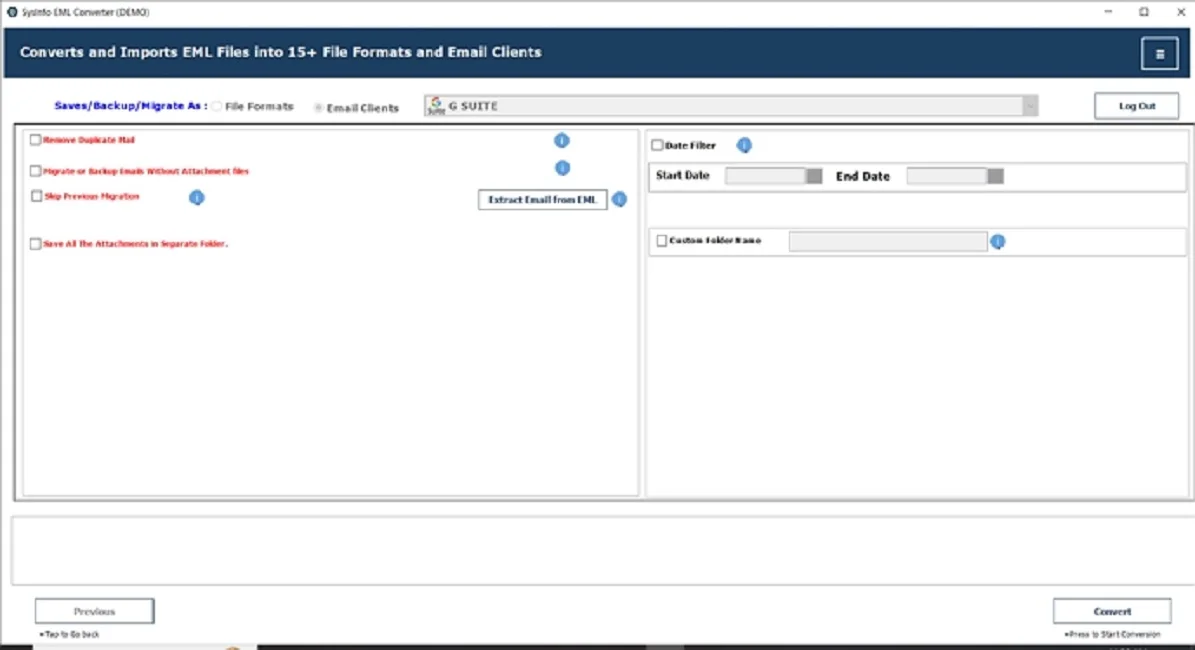The height and width of the screenshot is (650, 1195).
Task: Open the End Date calendar picker
Action: 995,176
